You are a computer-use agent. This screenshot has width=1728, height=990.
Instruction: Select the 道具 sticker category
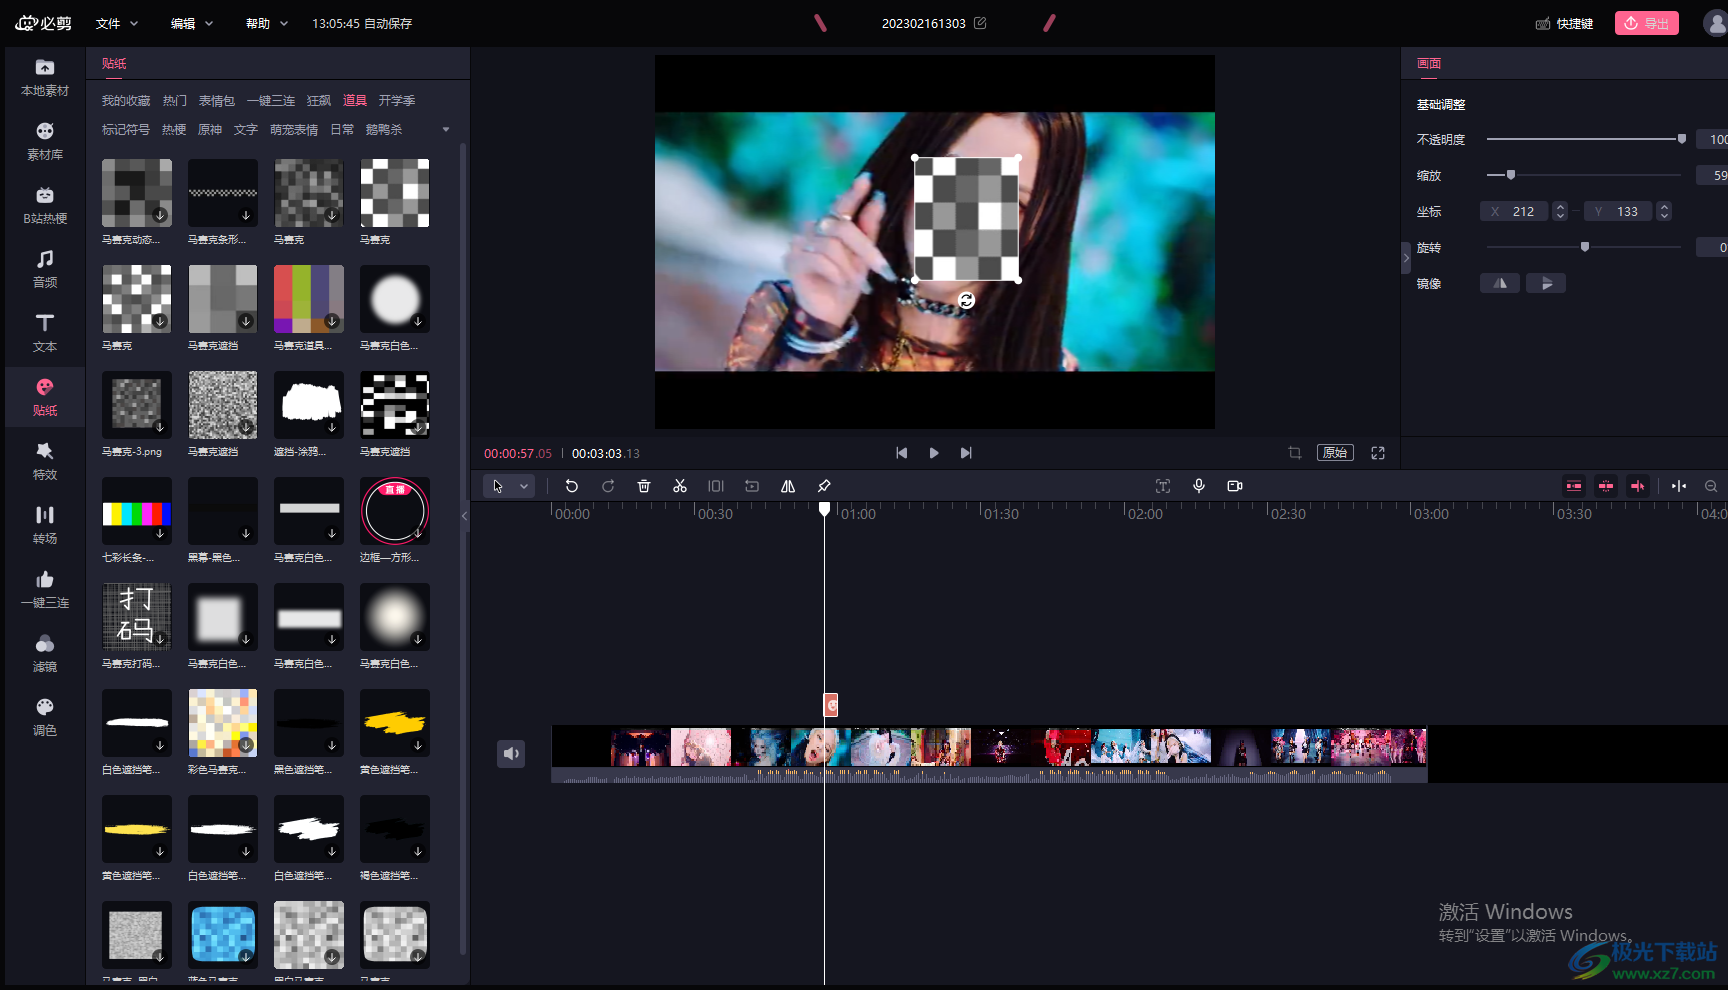[x=355, y=101]
